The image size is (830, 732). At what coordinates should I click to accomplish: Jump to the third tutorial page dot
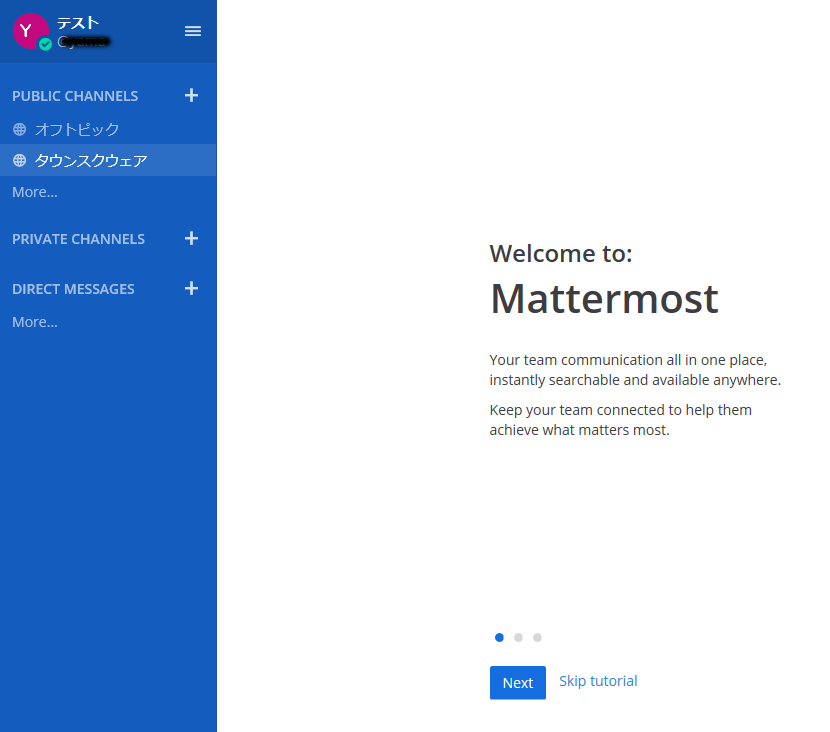[537, 637]
